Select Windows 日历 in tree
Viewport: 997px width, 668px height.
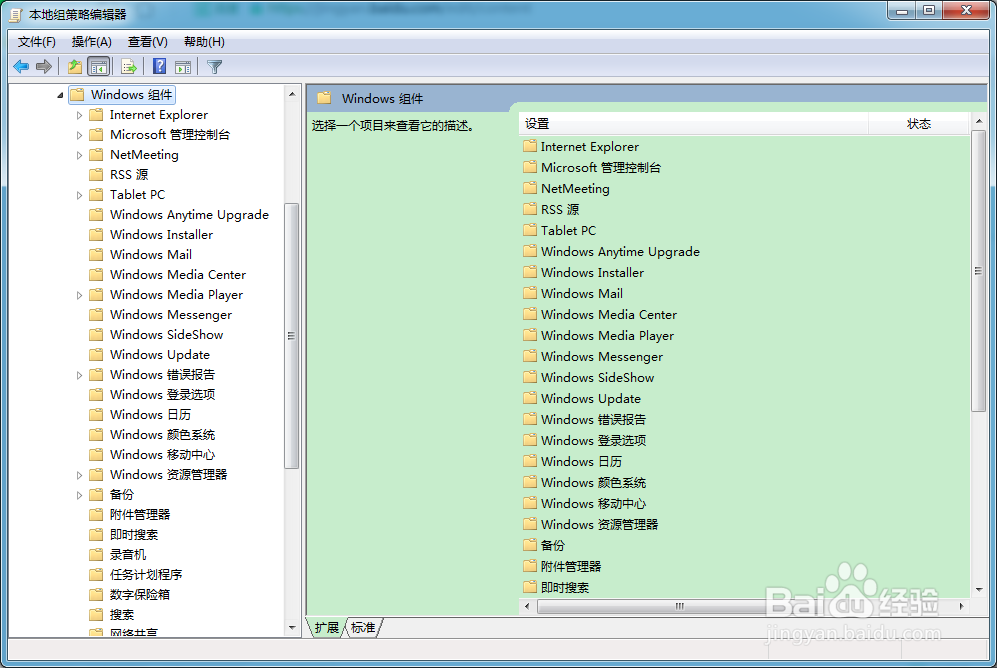click(150, 414)
